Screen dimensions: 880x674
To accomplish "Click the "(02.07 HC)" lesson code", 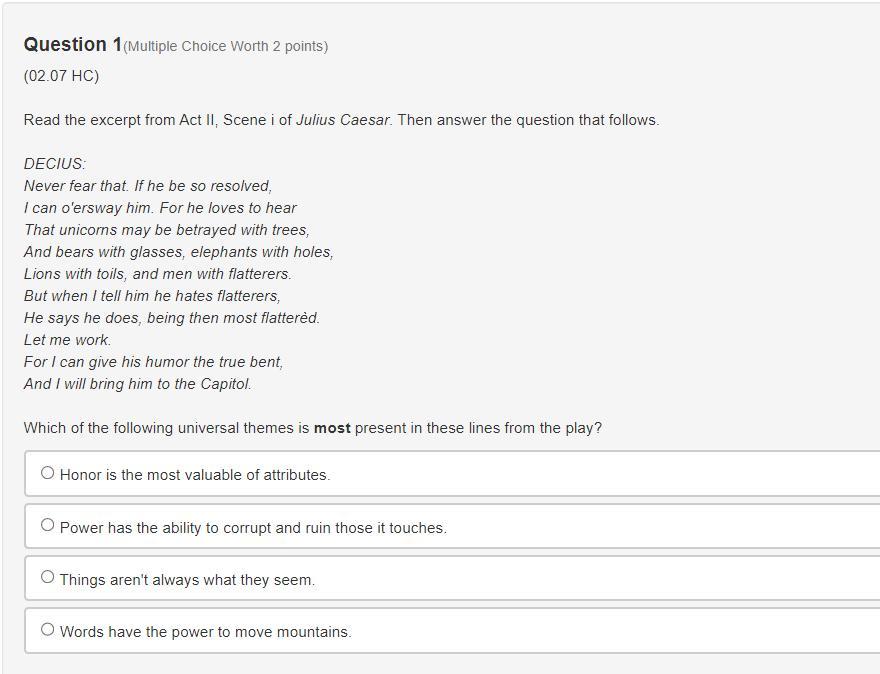I will click(61, 76).
